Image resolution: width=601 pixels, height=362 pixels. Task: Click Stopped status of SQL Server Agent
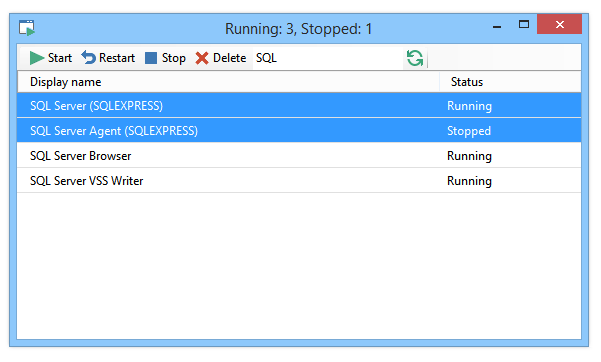469,131
